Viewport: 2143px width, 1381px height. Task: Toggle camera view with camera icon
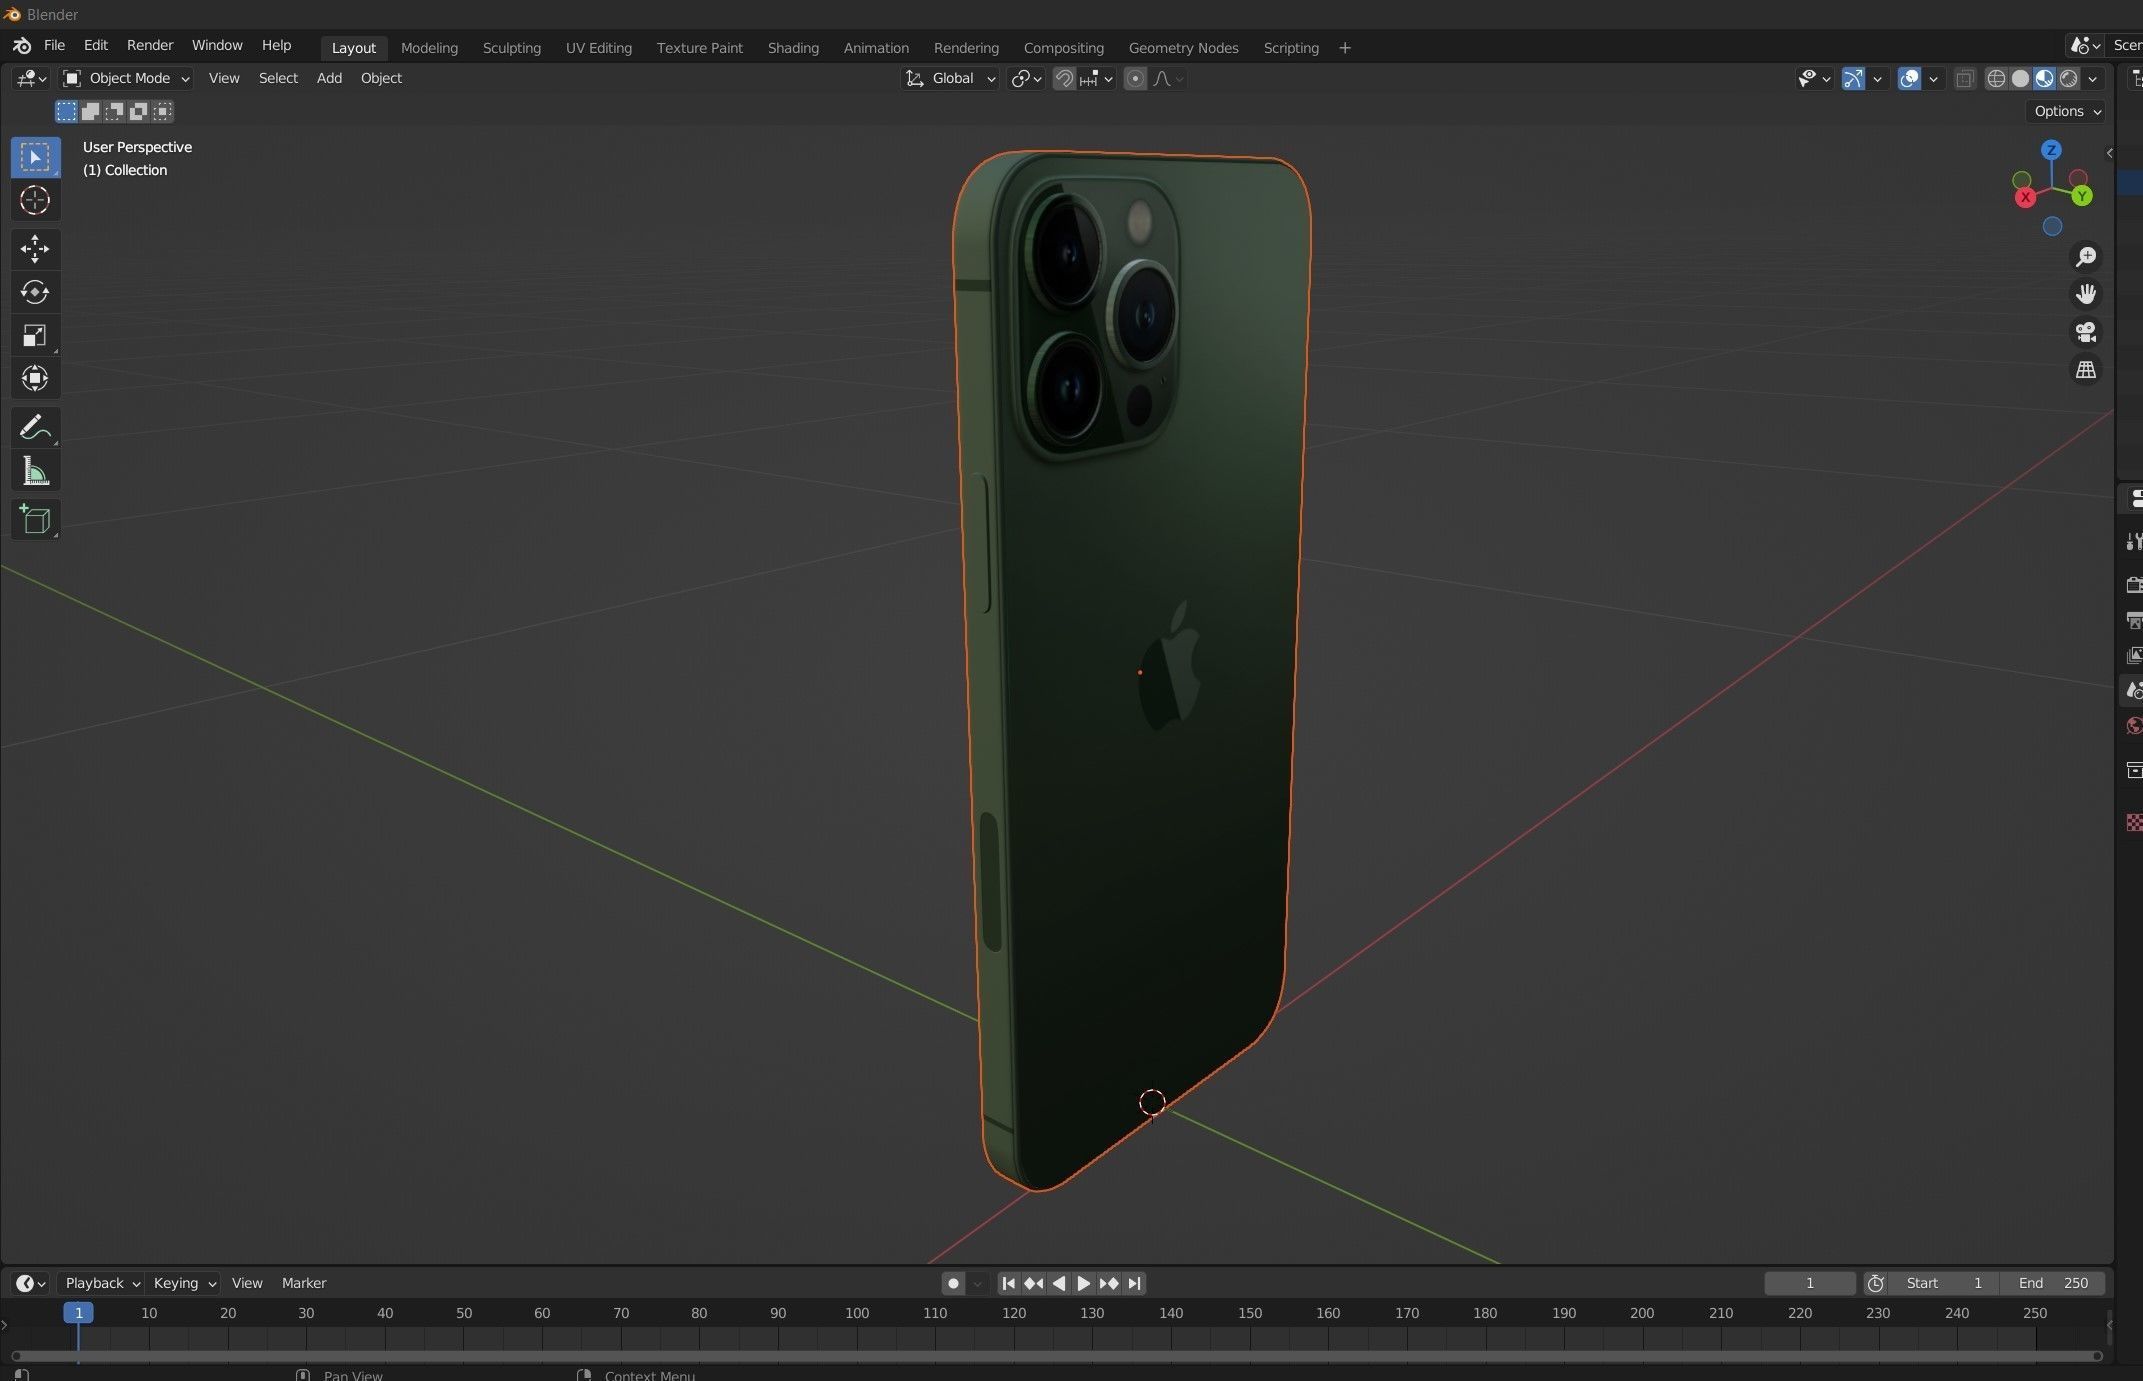(x=2086, y=332)
